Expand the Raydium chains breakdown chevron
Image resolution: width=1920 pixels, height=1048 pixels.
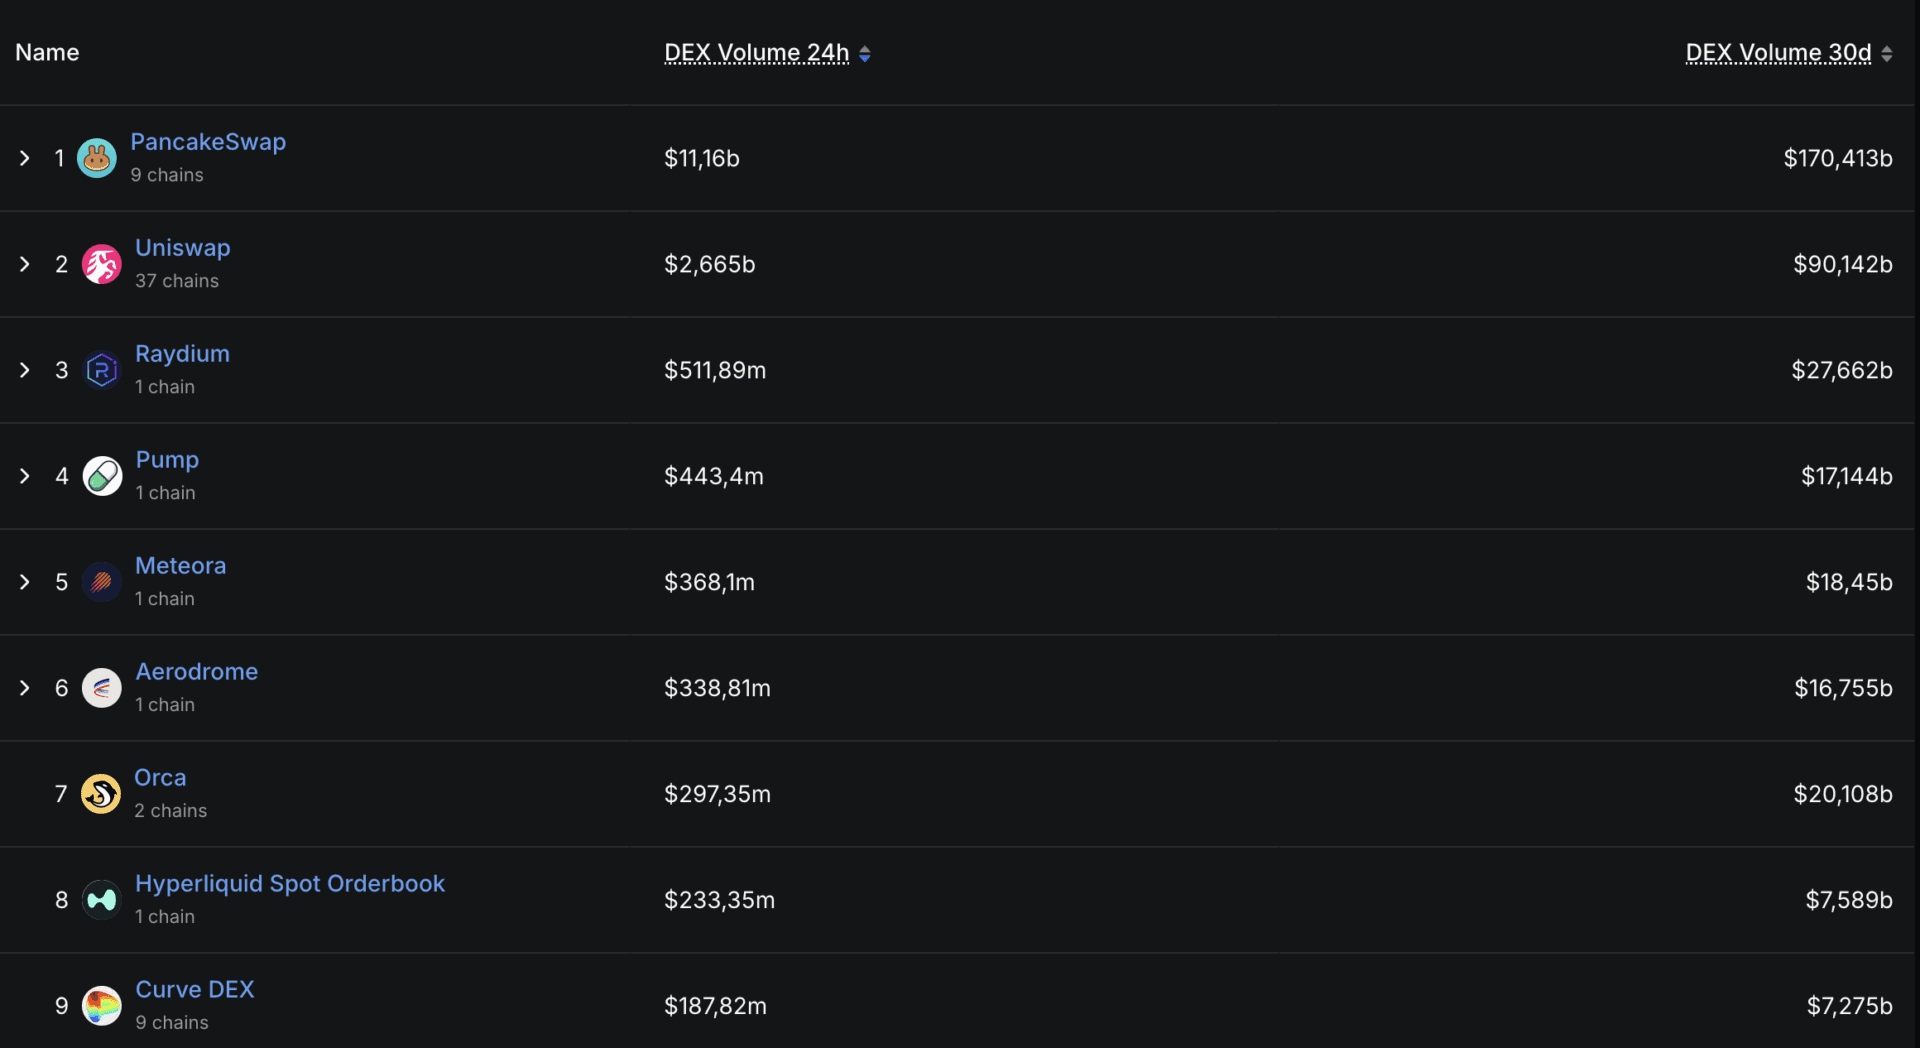click(x=25, y=370)
